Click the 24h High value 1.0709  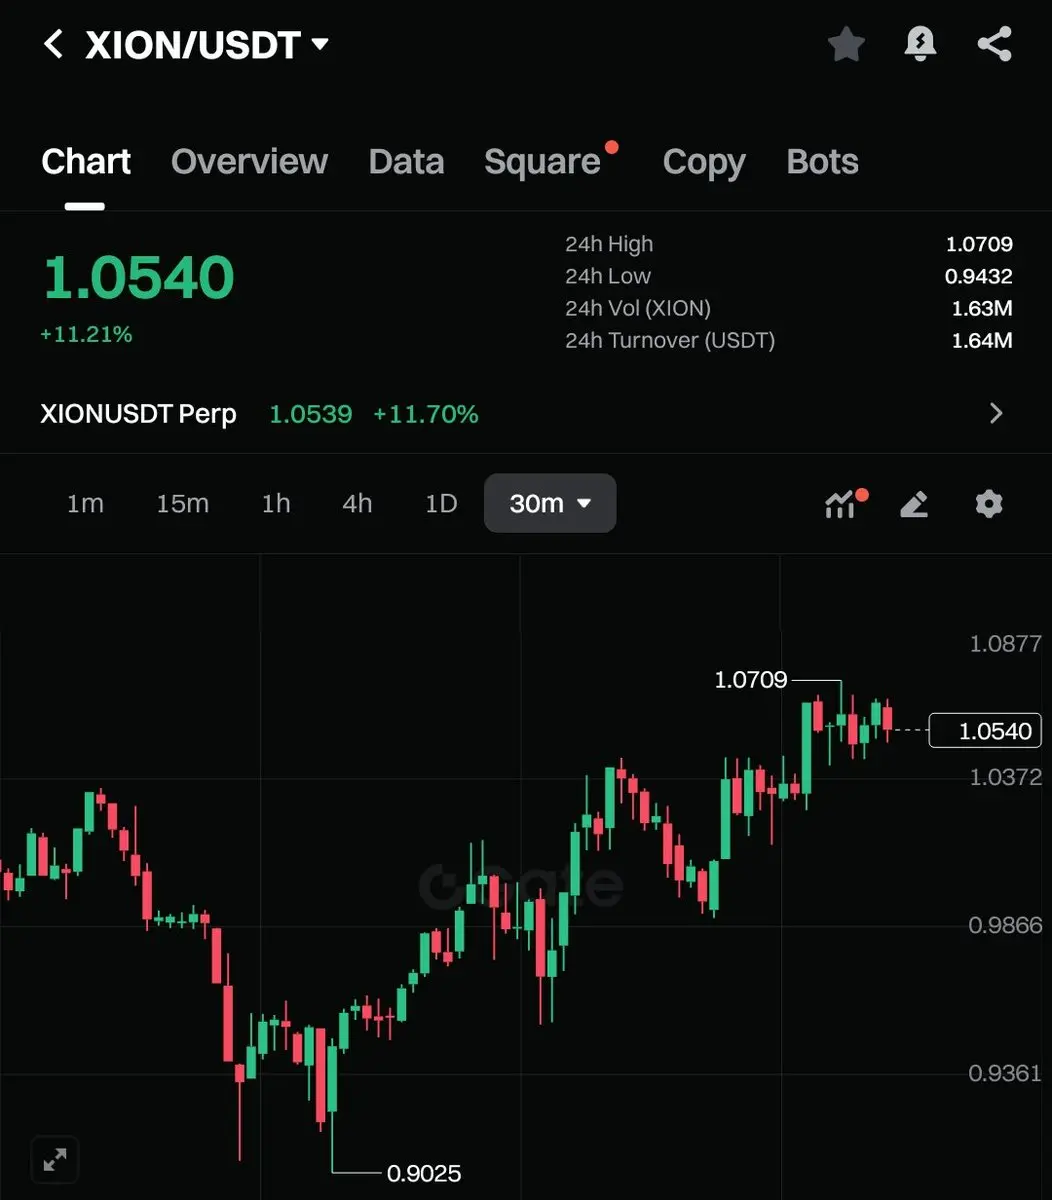(x=979, y=244)
